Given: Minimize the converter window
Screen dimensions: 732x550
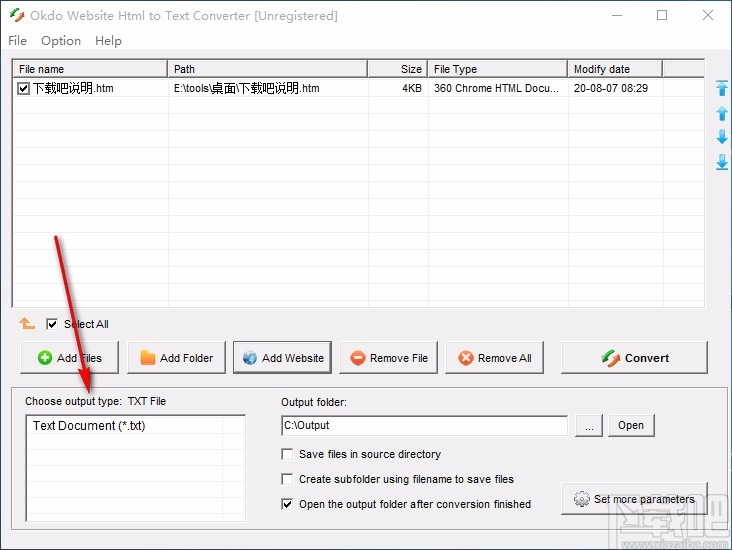Looking at the screenshot, I should click(617, 15).
